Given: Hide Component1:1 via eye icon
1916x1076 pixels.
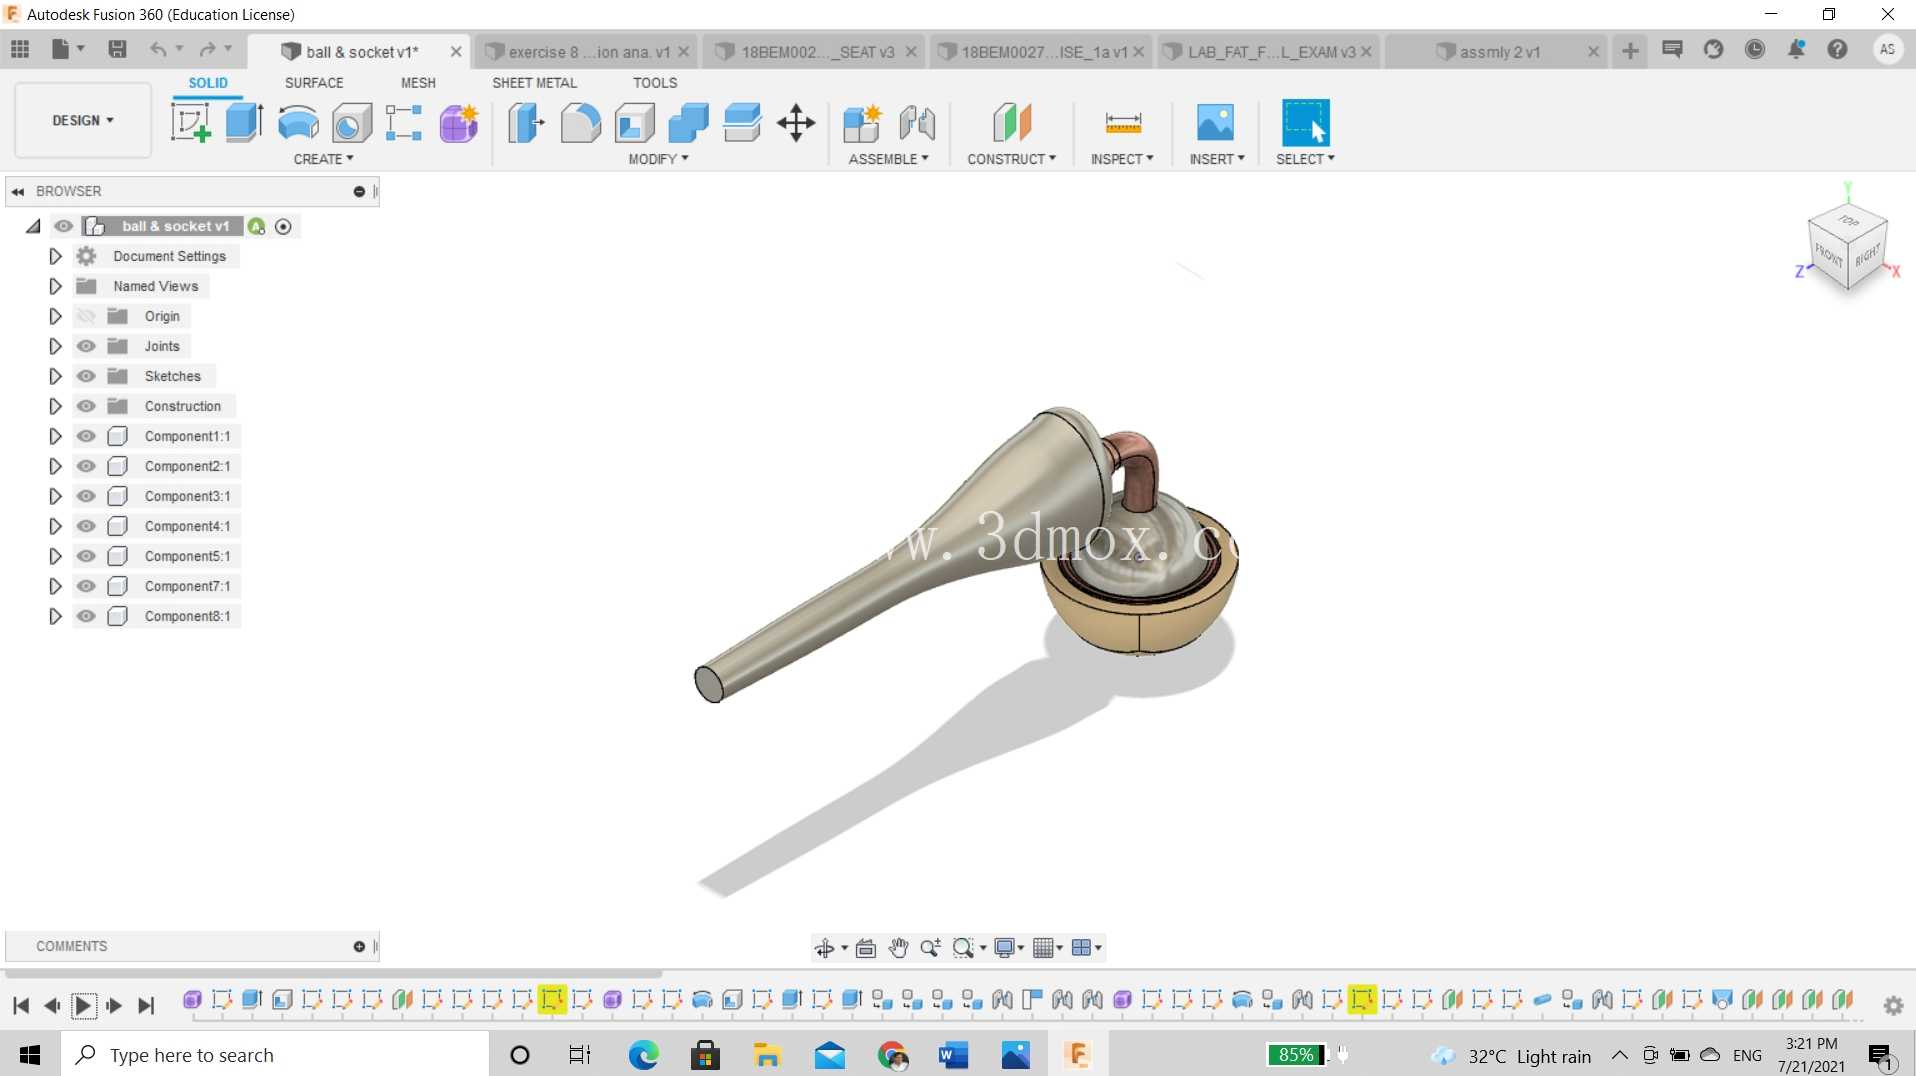Looking at the screenshot, I should coord(87,436).
